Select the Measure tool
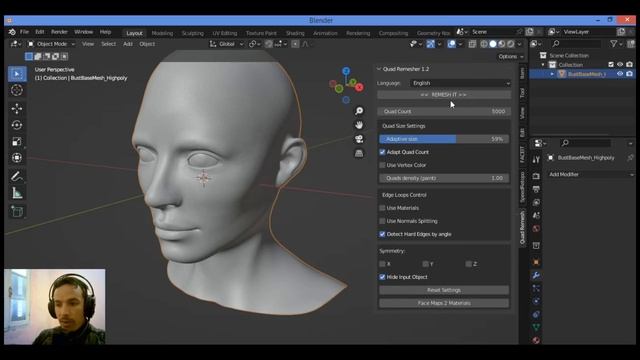This screenshot has height=360, width=640. (x=17, y=193)
